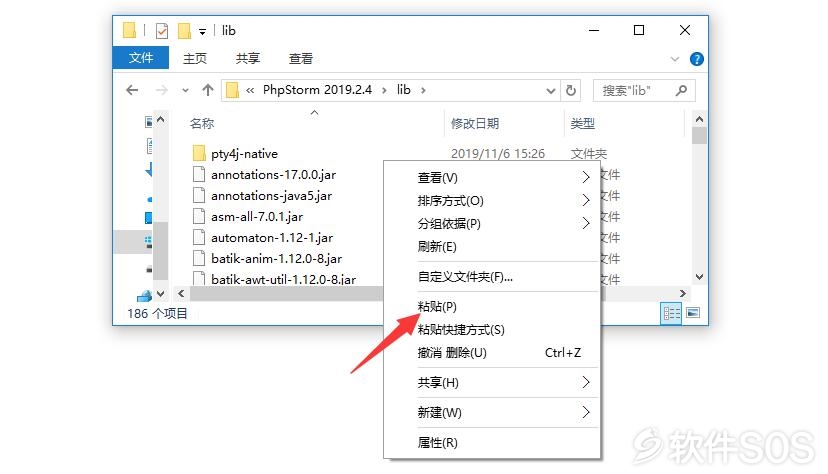
Task: Select asm-all-7.0.1.jar file
Action: [x=257, y=217]
